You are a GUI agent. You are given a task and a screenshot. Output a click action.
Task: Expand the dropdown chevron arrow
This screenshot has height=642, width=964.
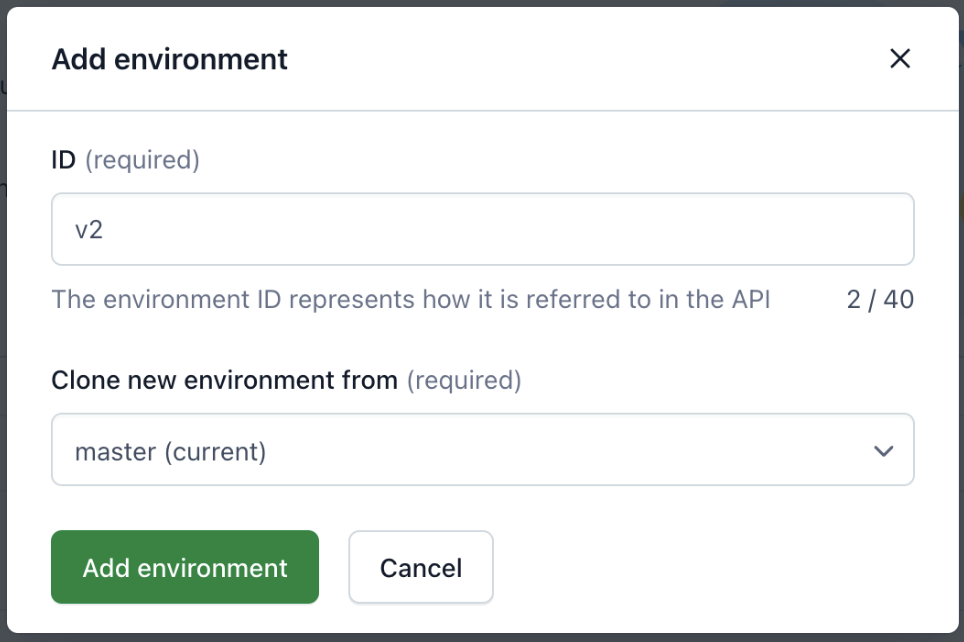tap(883, 451)
